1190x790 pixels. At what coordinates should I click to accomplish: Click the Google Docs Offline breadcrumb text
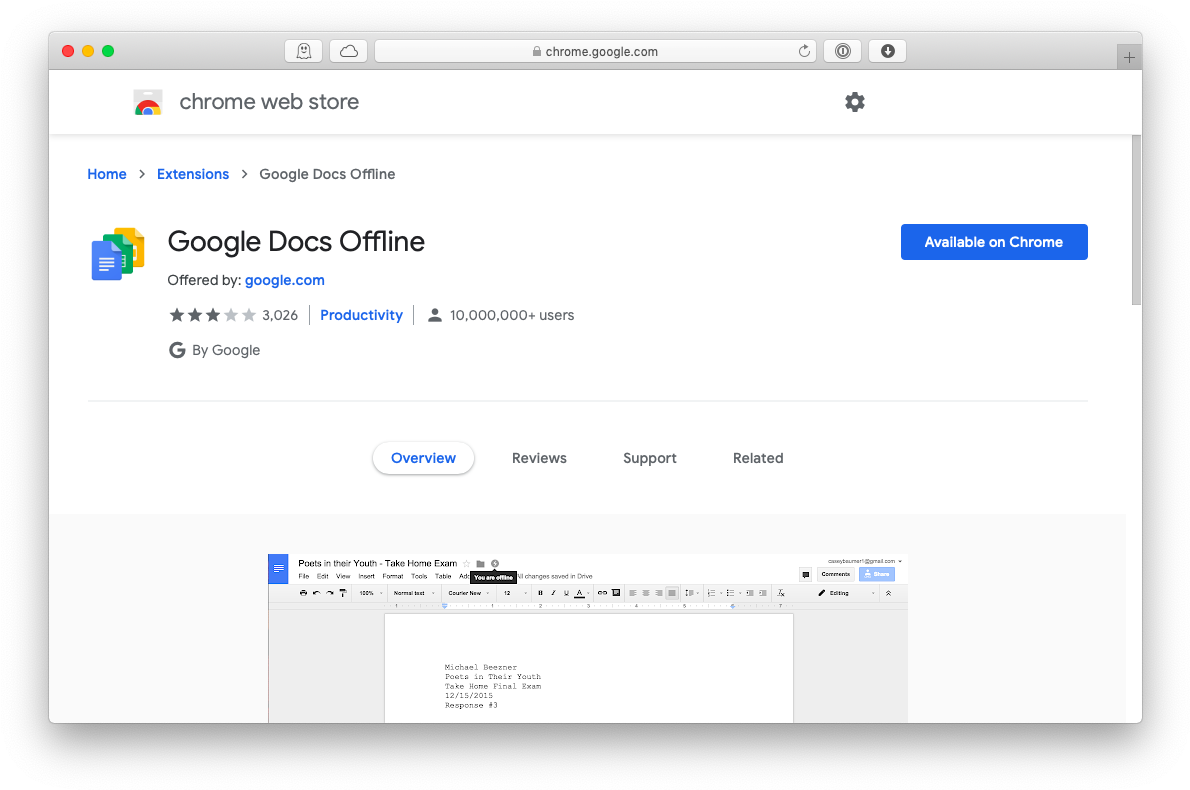coord(327,174)
